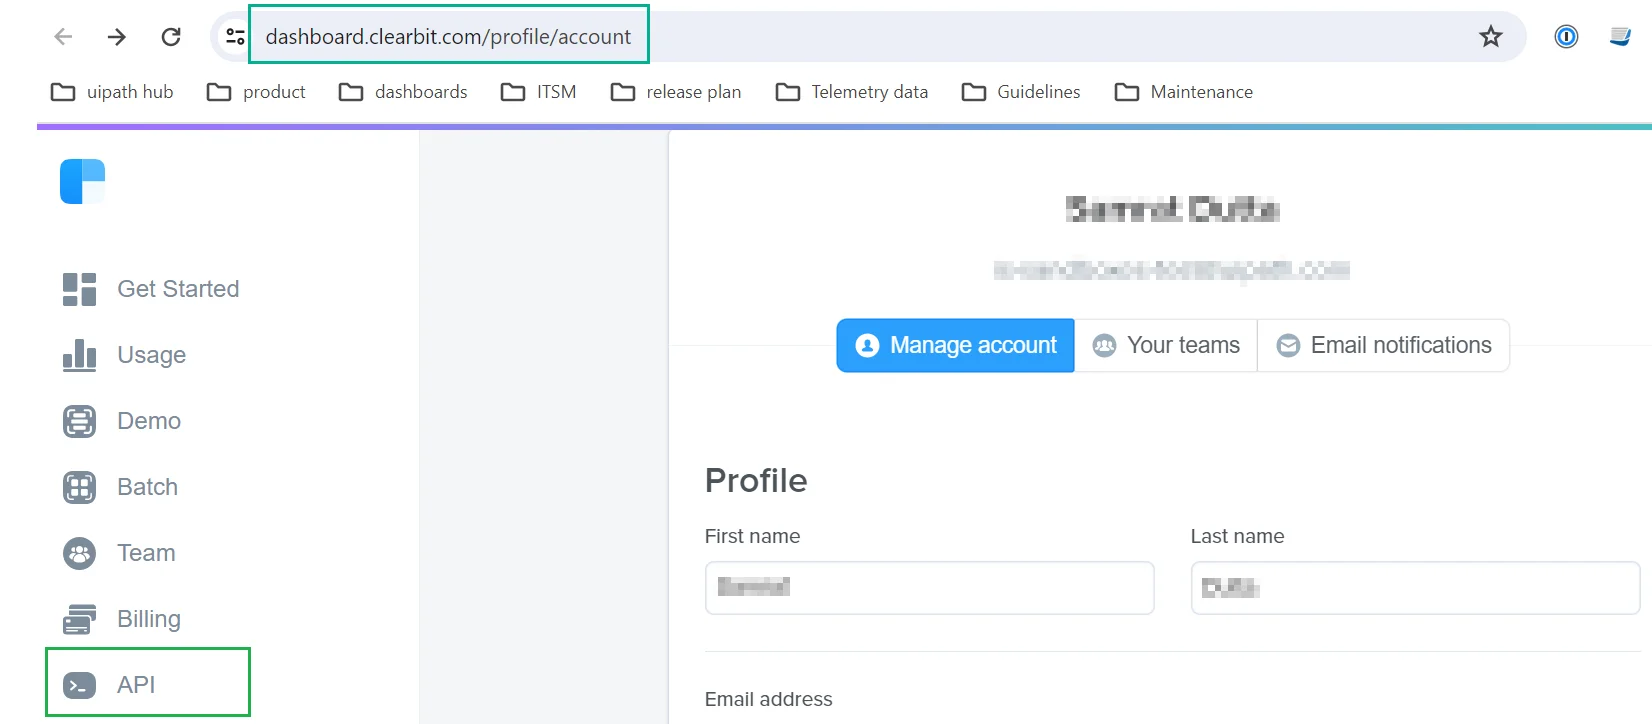Screen dimensions: 1652x724
Task: Click the Demo sidebar icon
Action: pyautogui.click(x=79, y=421)
